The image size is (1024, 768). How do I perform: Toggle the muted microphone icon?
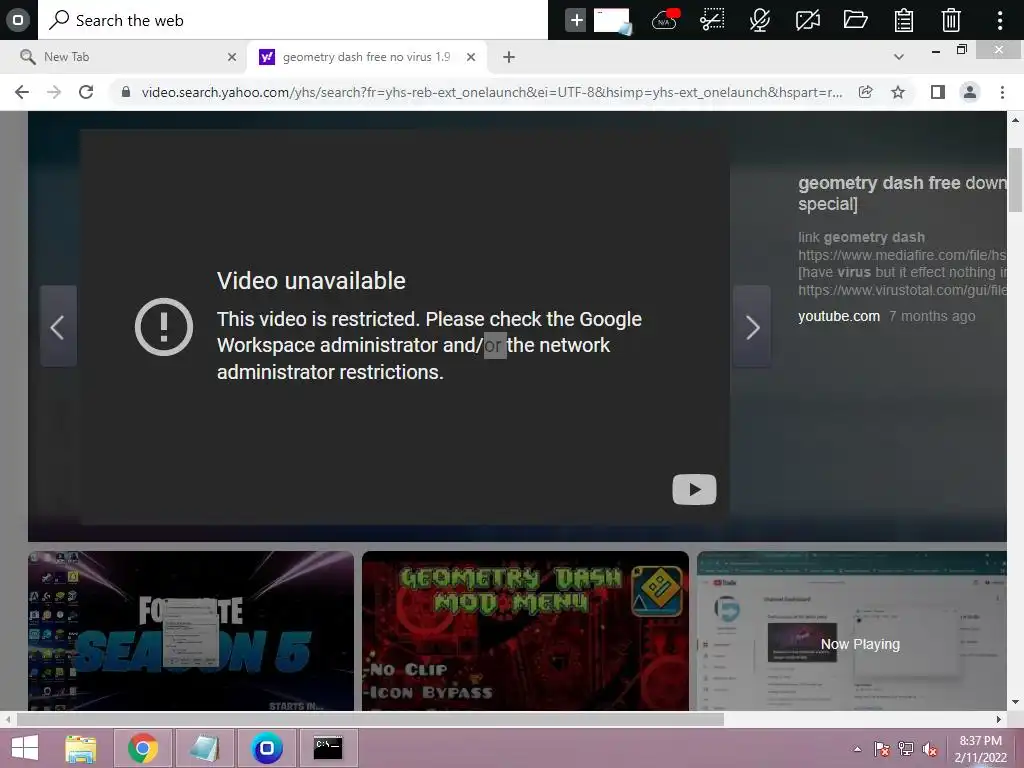pos(760,20)
